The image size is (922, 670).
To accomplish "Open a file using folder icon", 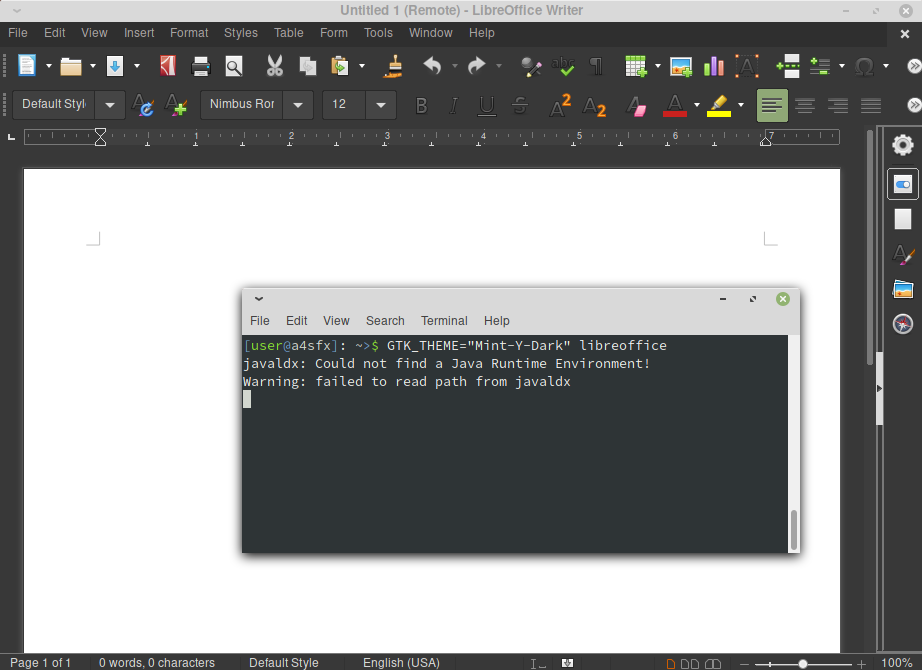I will [71, 66].
